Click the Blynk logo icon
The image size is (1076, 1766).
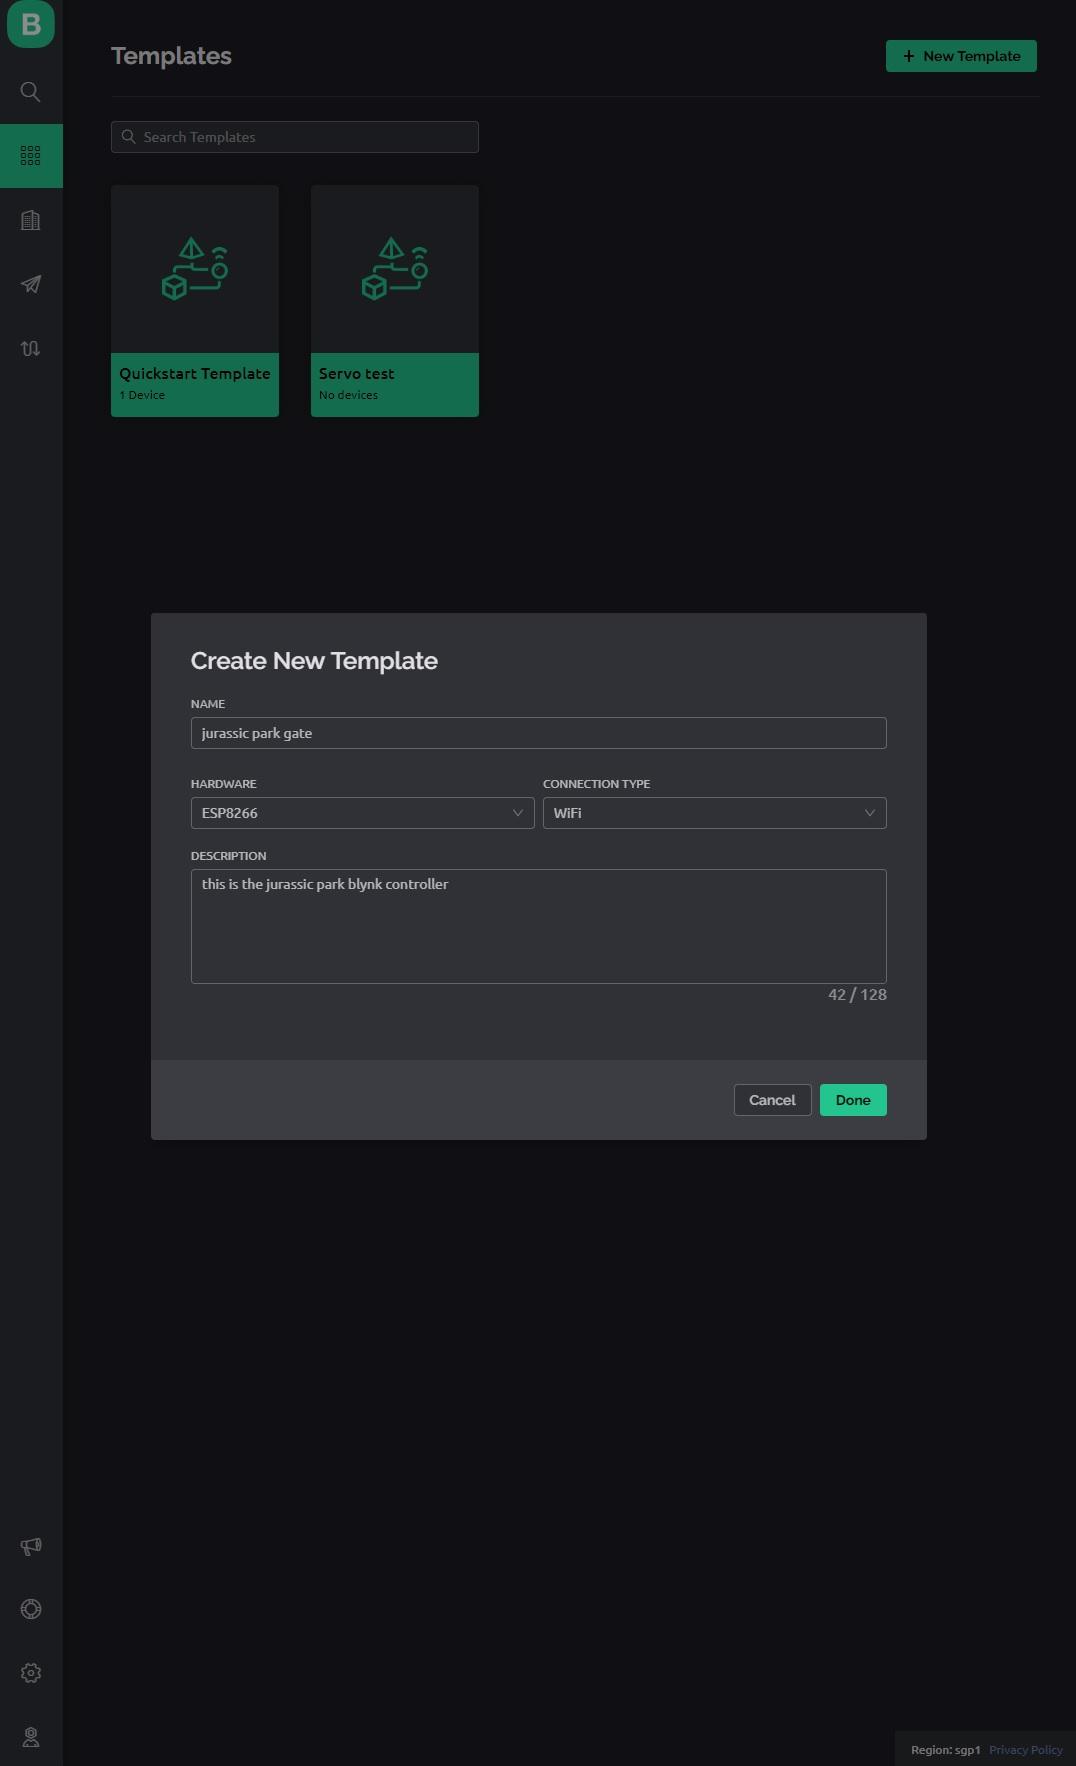[31, 24]
